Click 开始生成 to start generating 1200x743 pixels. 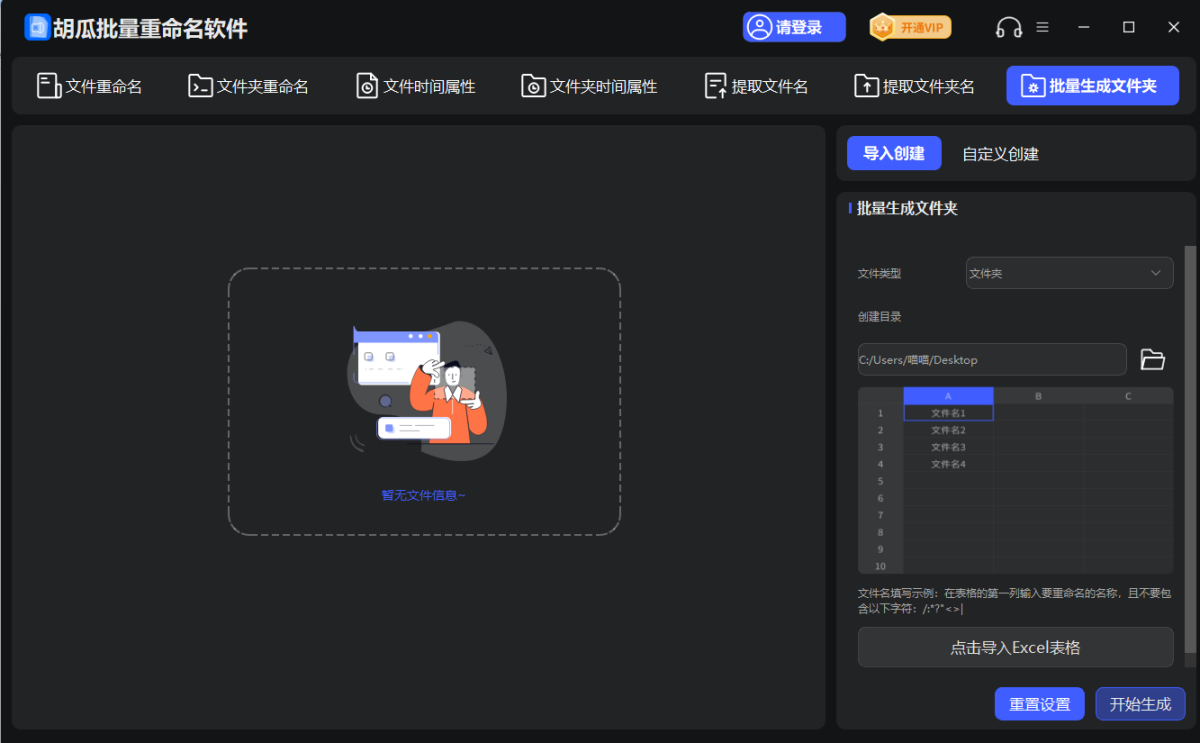[1140, 704]
